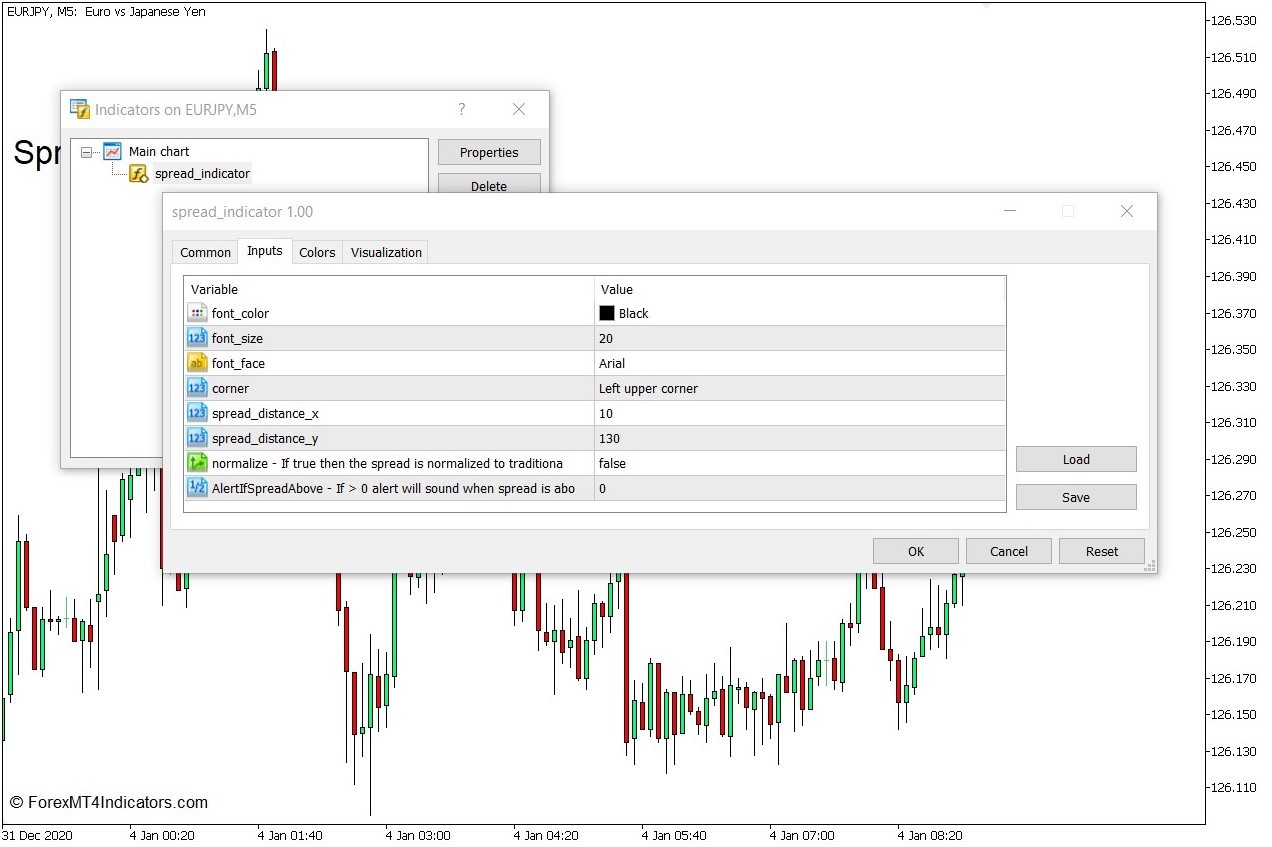Click the font_size variable name

[x=237, y=338]
